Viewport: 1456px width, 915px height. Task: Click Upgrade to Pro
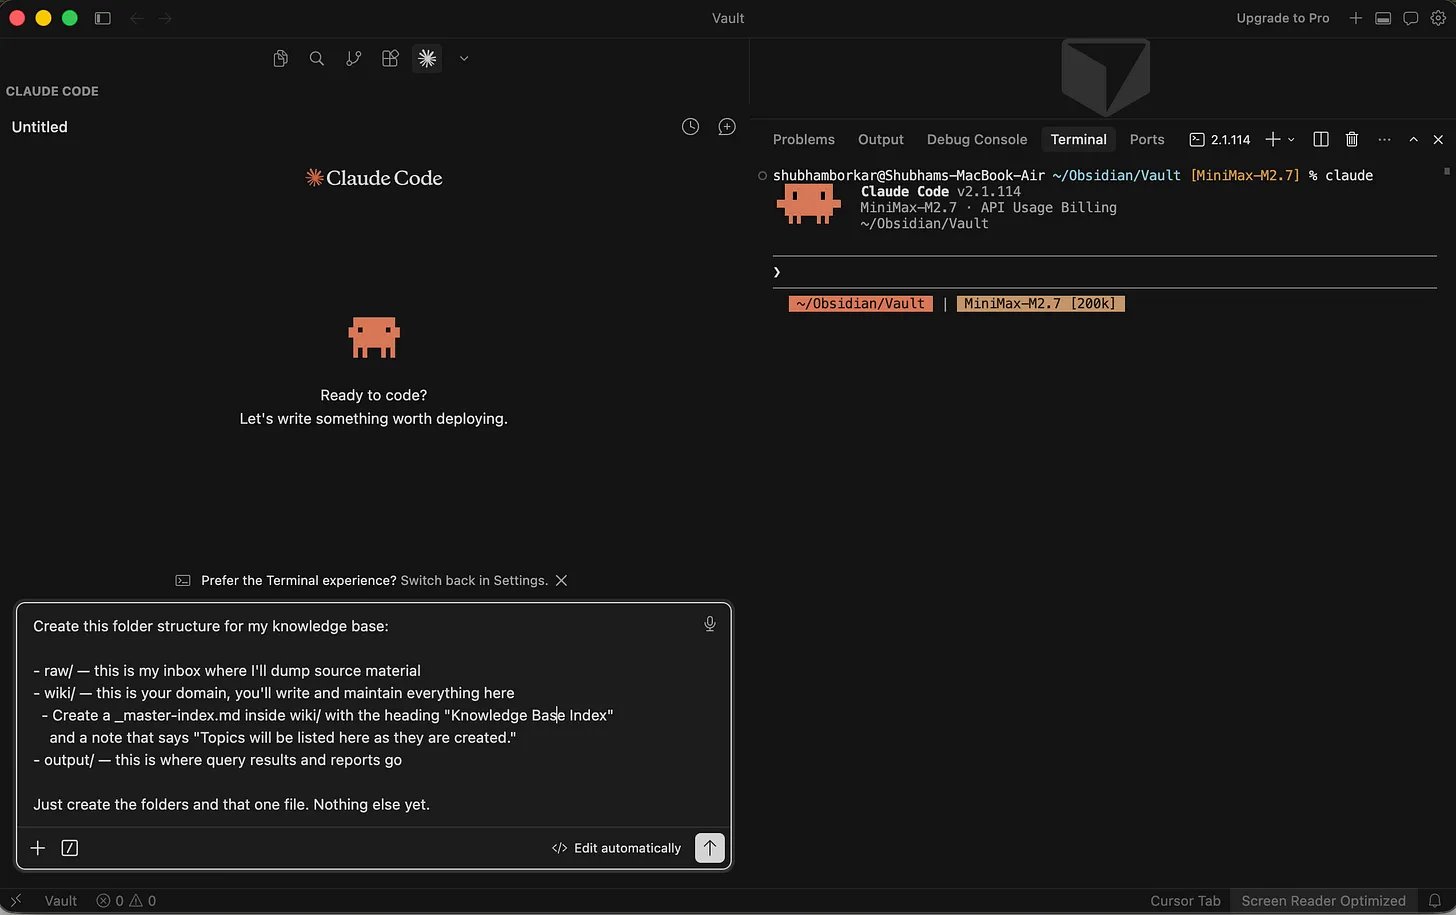(1283, 18)
